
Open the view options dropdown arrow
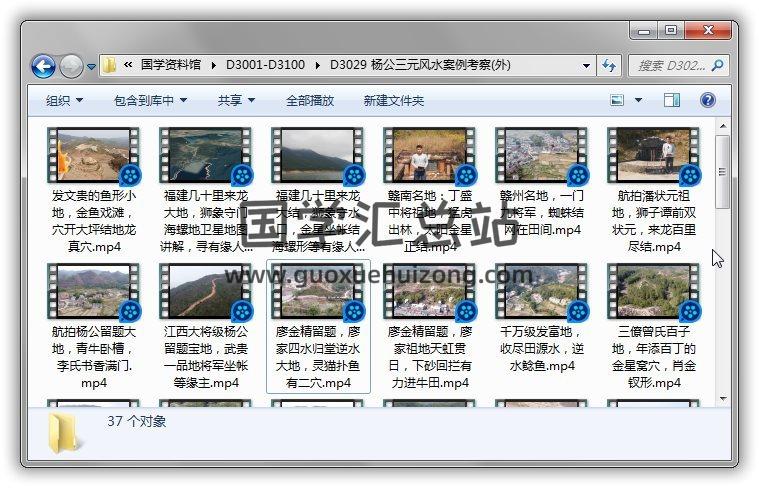(637, 101)
